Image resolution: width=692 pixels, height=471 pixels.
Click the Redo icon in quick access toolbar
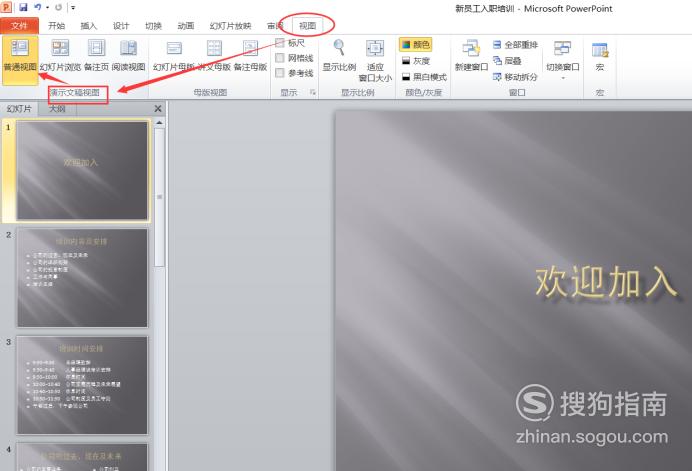pyautogui.click(x=58, y=7)
